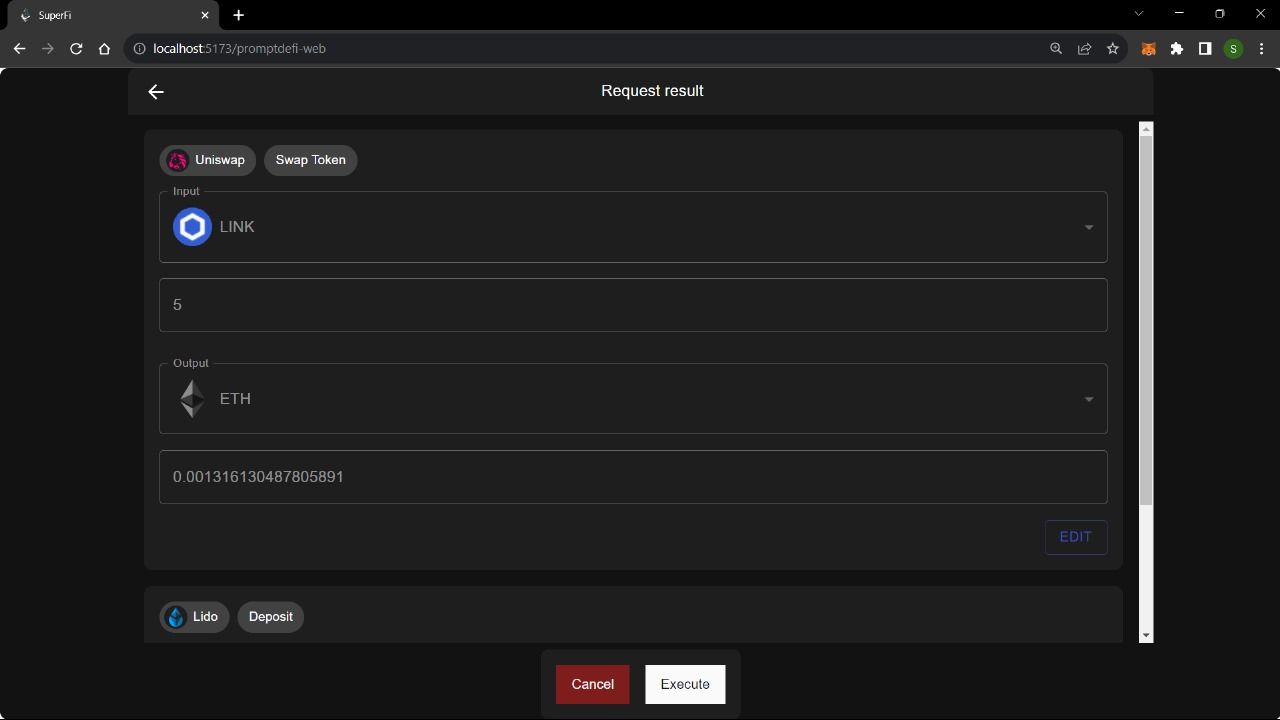Viewport: 1280px width, 720px height.
Task: Click the browser back button
Action: pos(19,49)
